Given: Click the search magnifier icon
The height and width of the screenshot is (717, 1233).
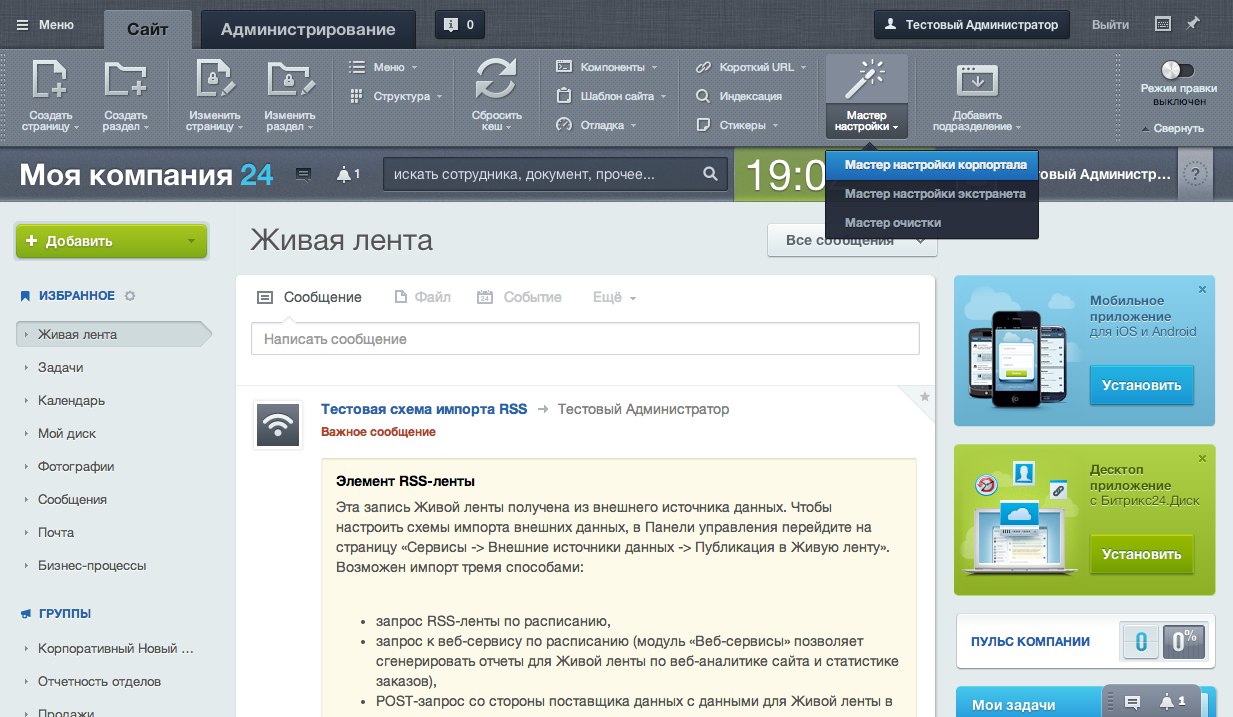Looking at the screenshot, I should click(x=710, y=174).
